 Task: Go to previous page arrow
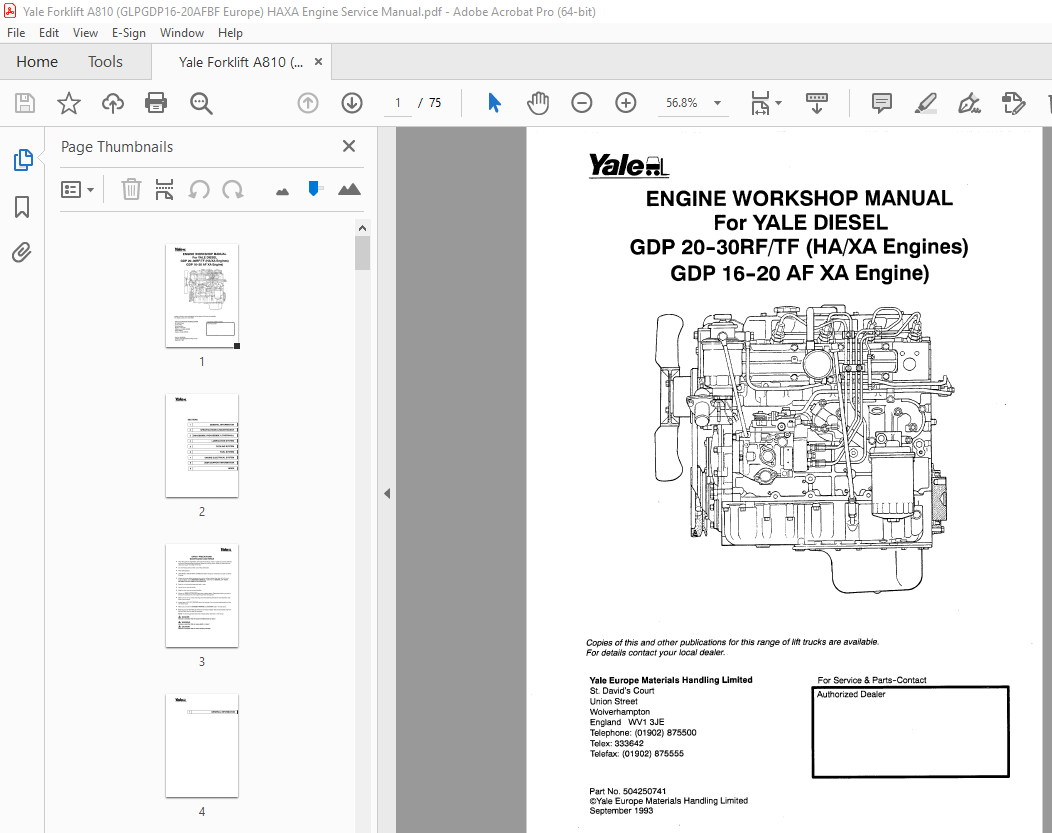[x=308, y=103]
